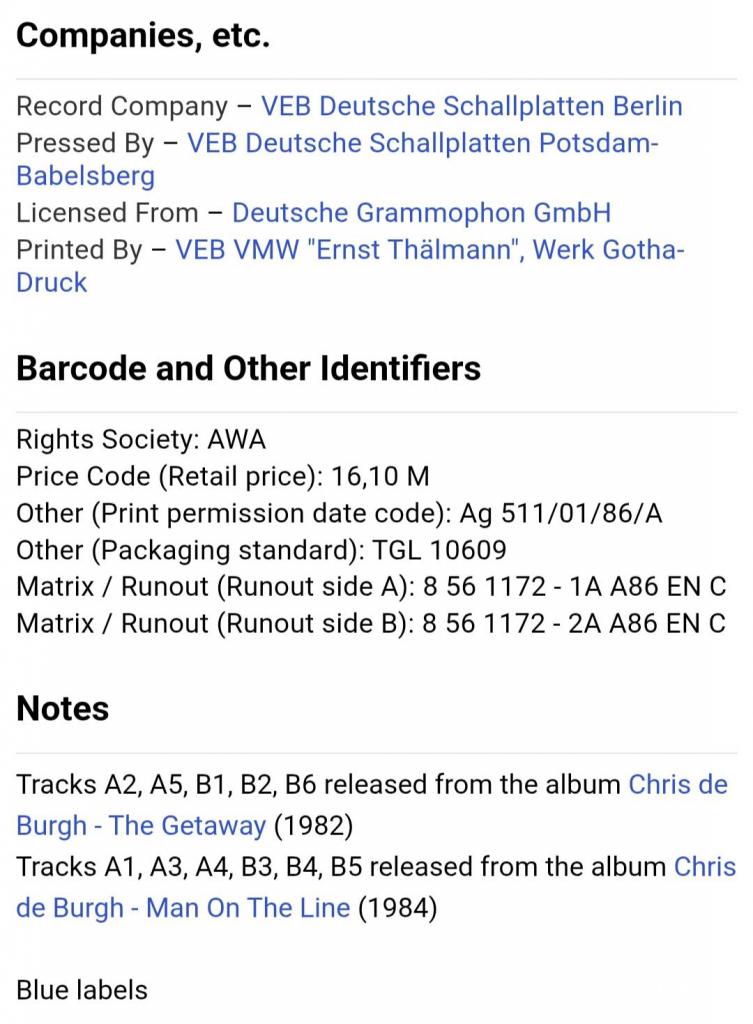Click the "Licensed From" role label
The height and width of the screenshot is (1024, 753).
click(x=107, y=213)
